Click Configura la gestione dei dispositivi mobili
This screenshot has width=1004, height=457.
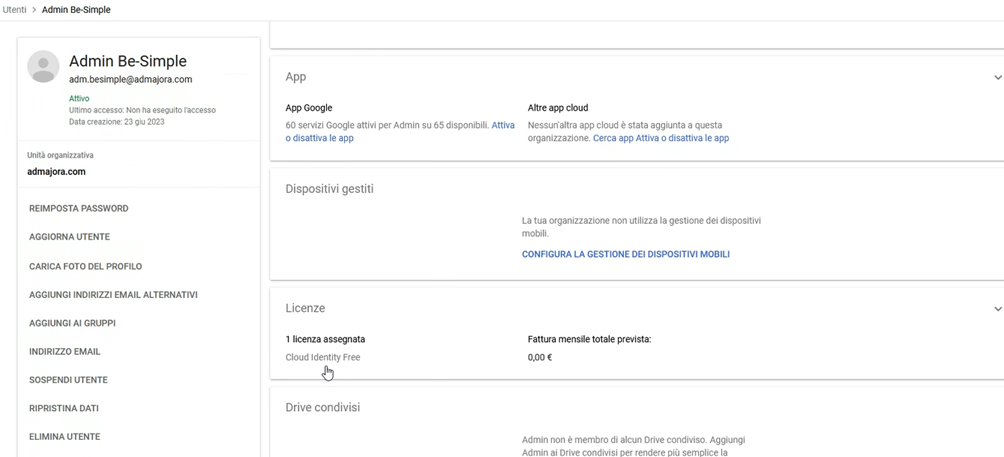(626, 255)
